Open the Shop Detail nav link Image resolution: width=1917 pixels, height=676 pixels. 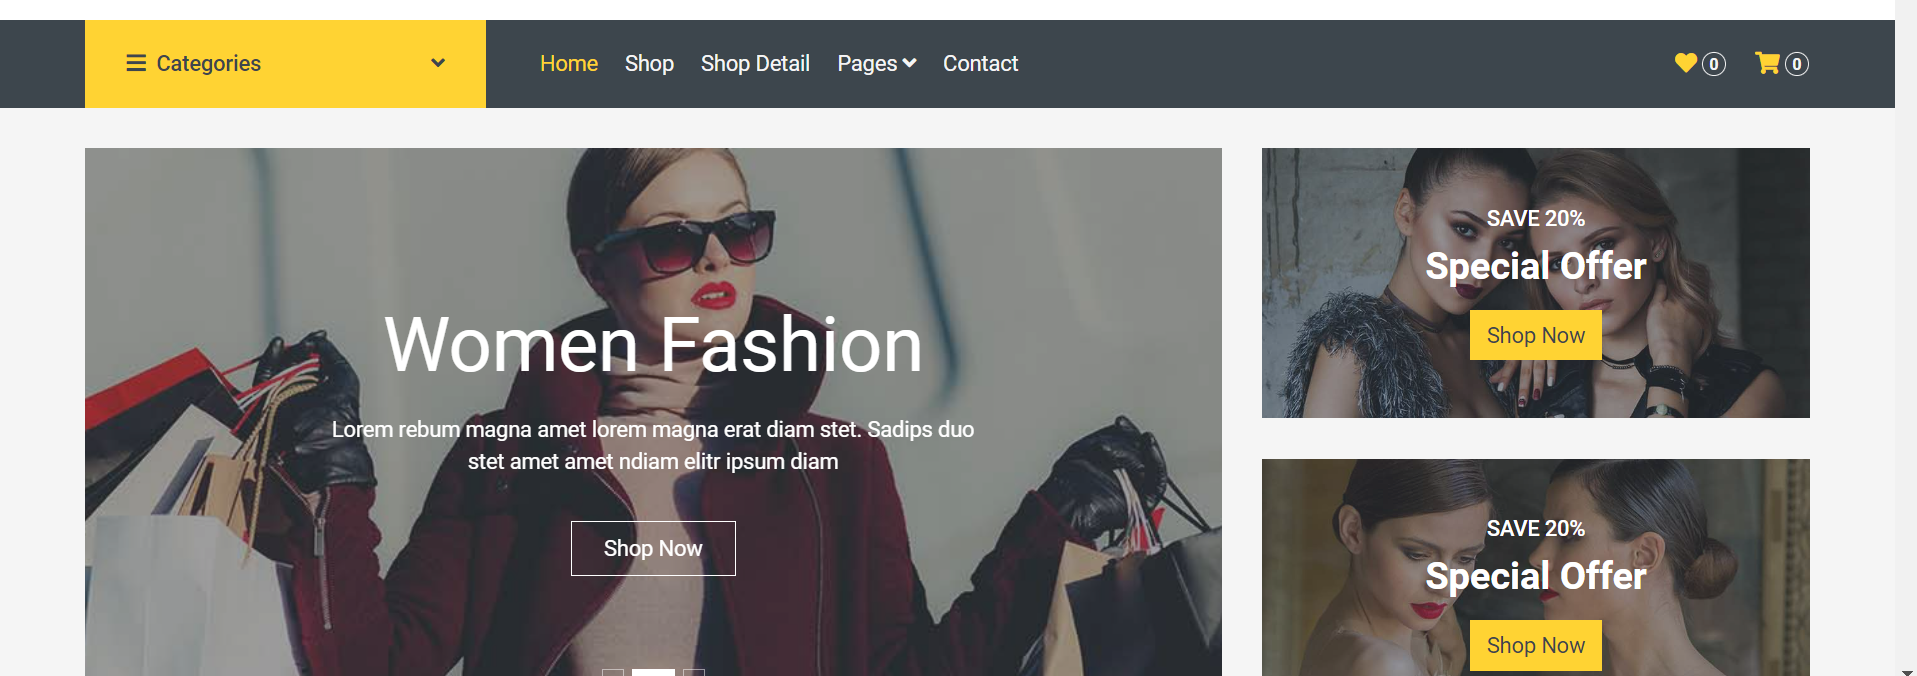755,63
